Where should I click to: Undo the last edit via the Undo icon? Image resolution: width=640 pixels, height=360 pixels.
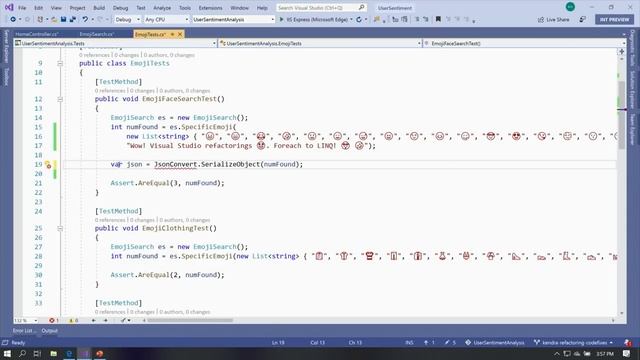click(x=85, y=19)
